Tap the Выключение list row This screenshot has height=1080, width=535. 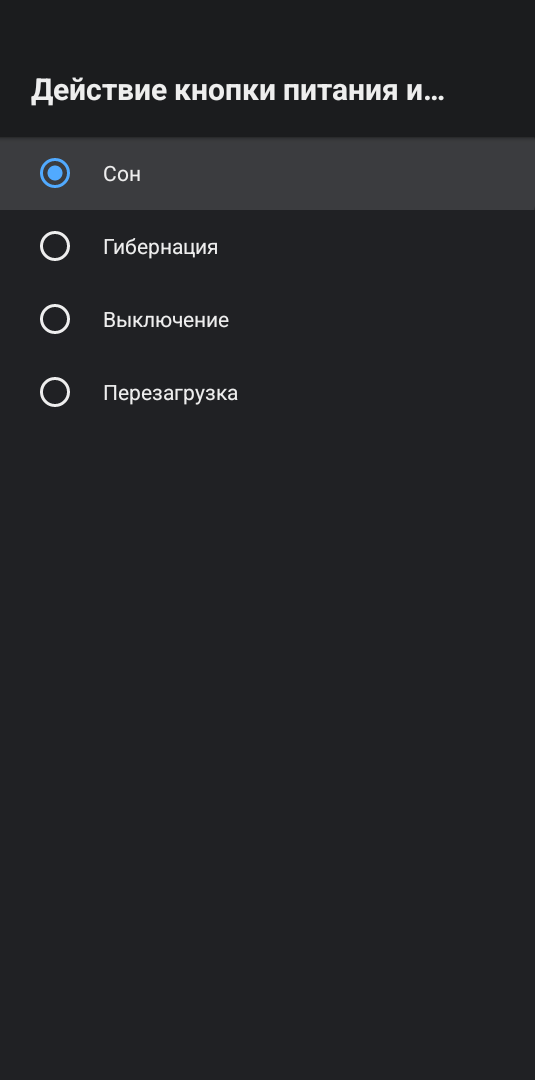coord(267,320)
